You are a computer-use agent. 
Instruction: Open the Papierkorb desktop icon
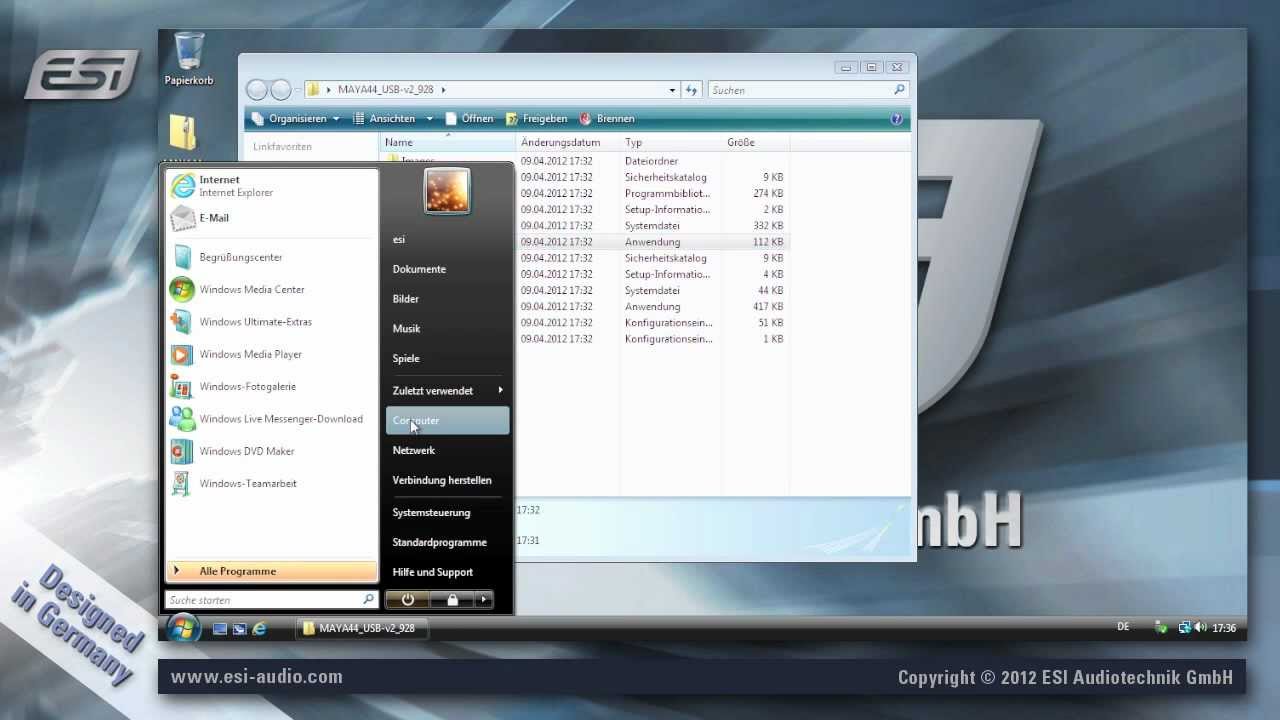[189, 58]
